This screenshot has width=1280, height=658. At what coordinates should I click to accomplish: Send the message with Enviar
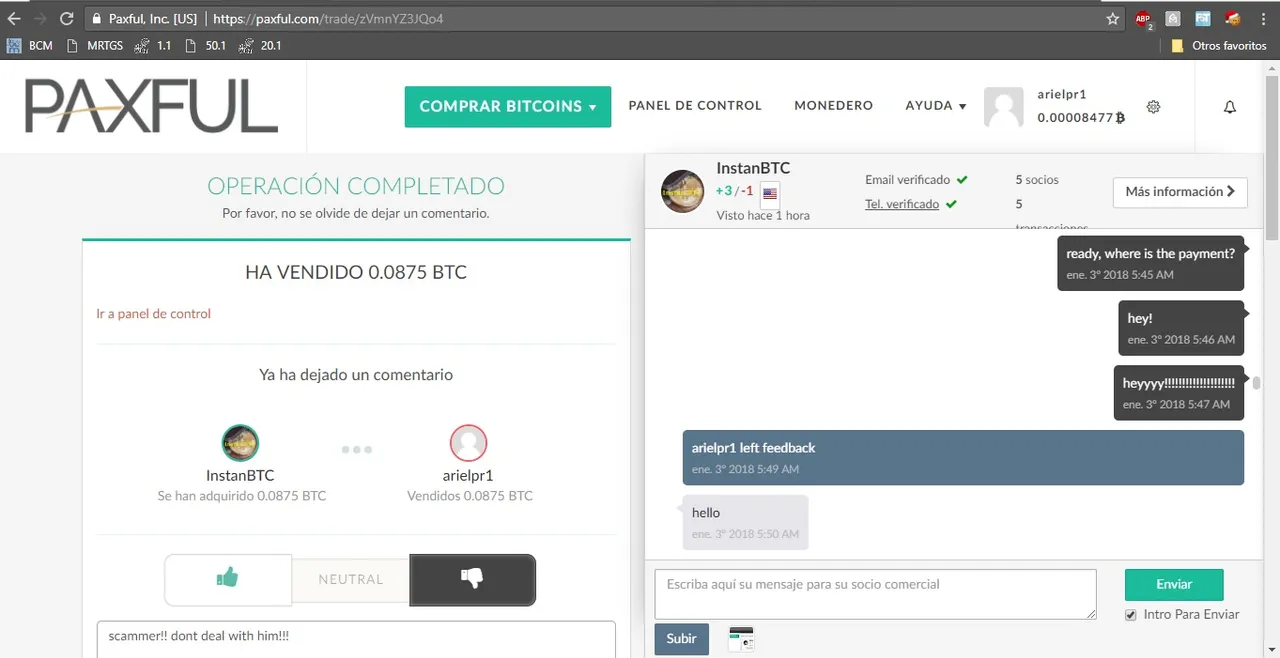(1174, 584)
